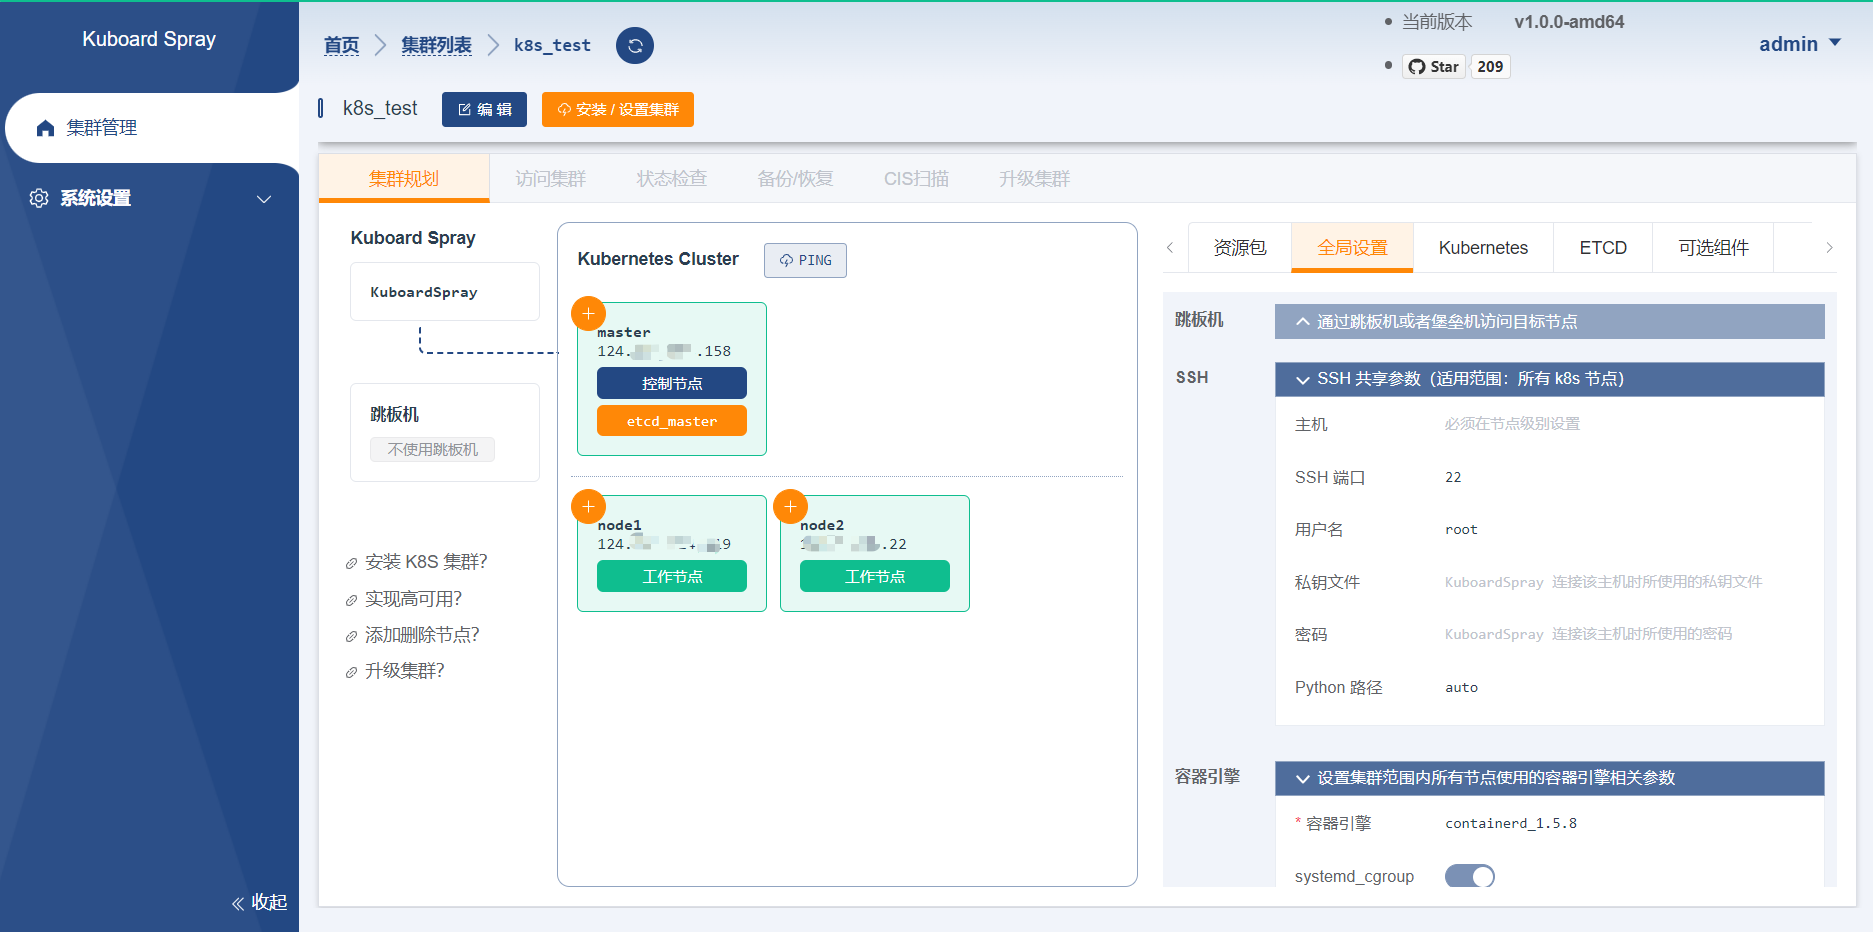Open the 集群列表 breadcrumb link
Screen dimensions: 1873x932
436,45
